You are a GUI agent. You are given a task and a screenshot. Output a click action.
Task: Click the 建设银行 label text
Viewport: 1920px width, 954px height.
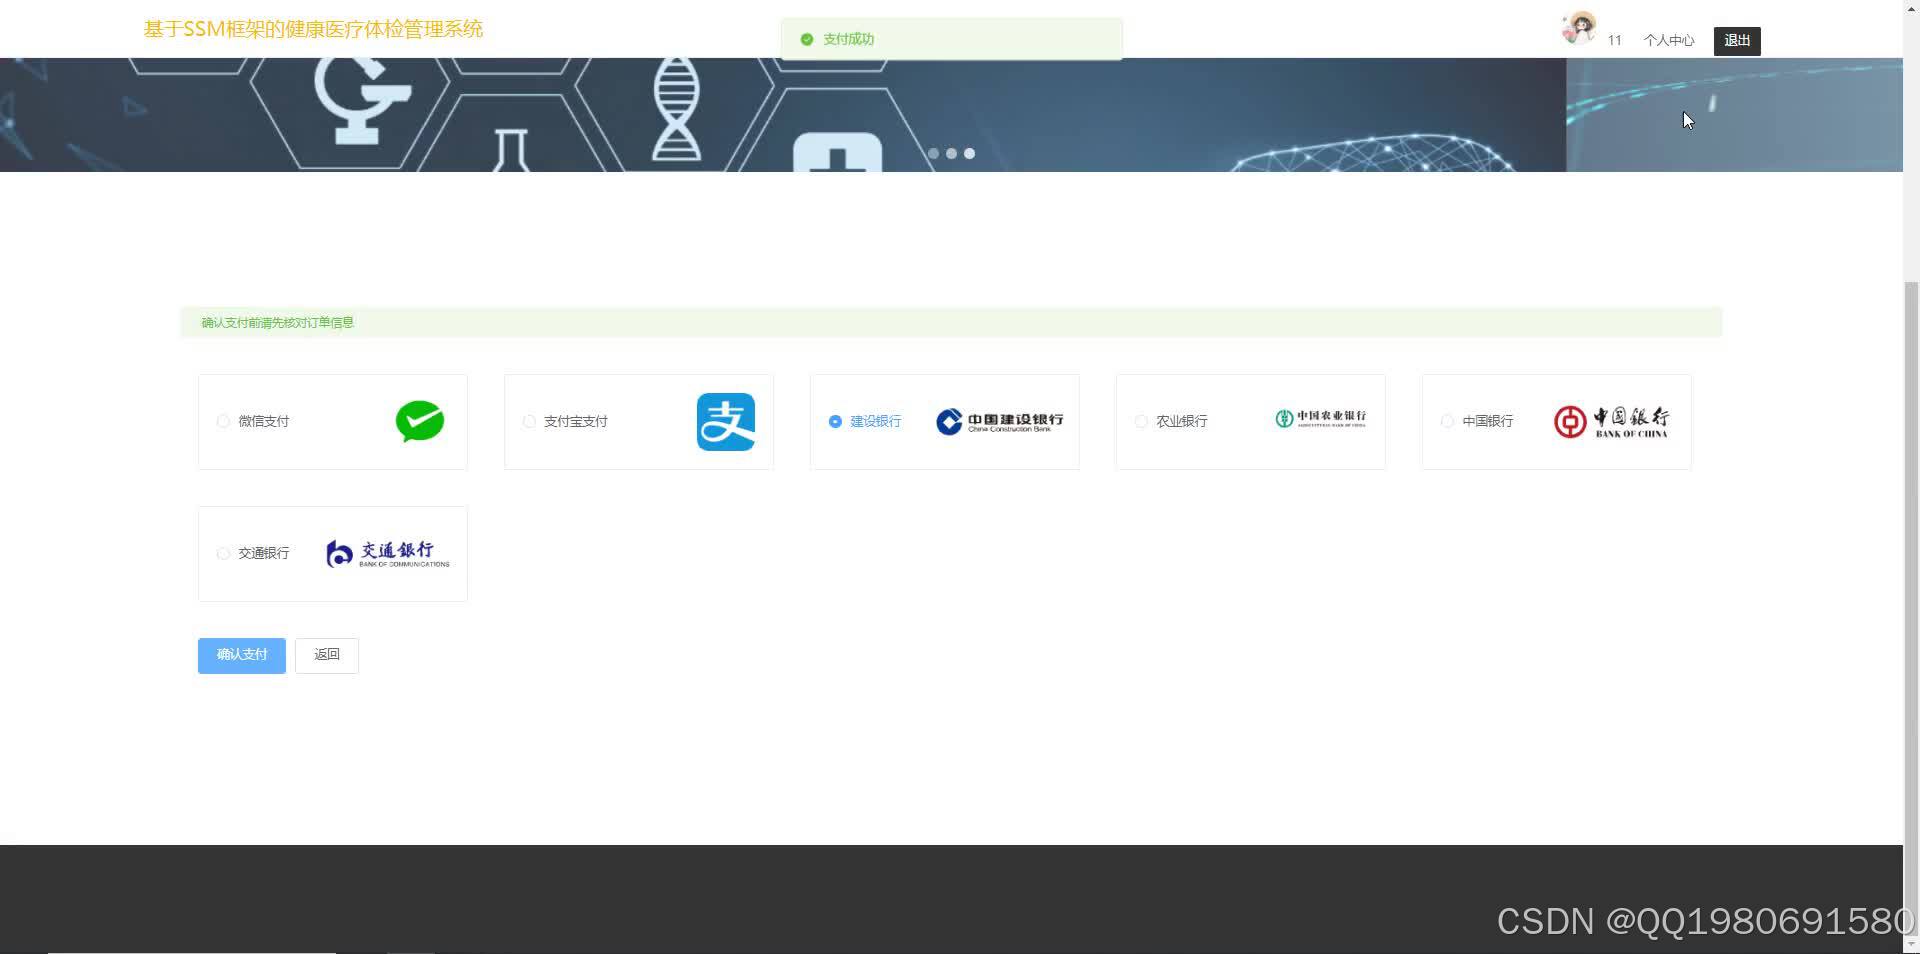876,421
